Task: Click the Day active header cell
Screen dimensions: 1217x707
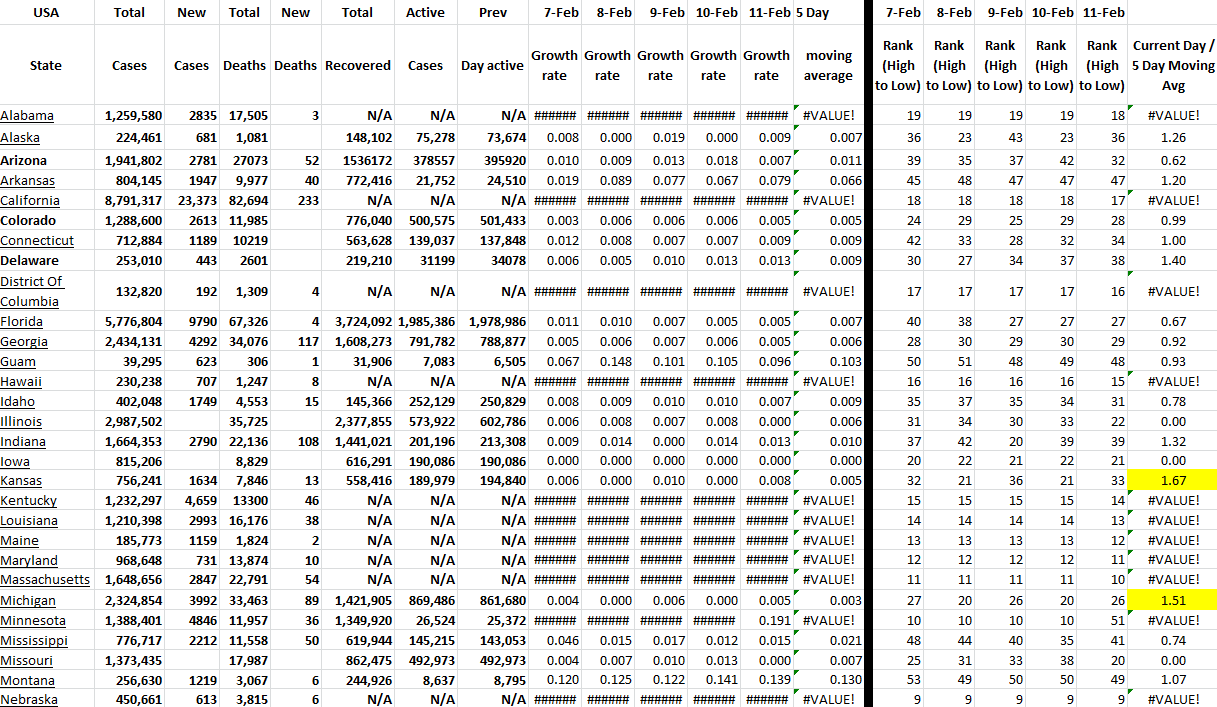Action: coord(492,66)
